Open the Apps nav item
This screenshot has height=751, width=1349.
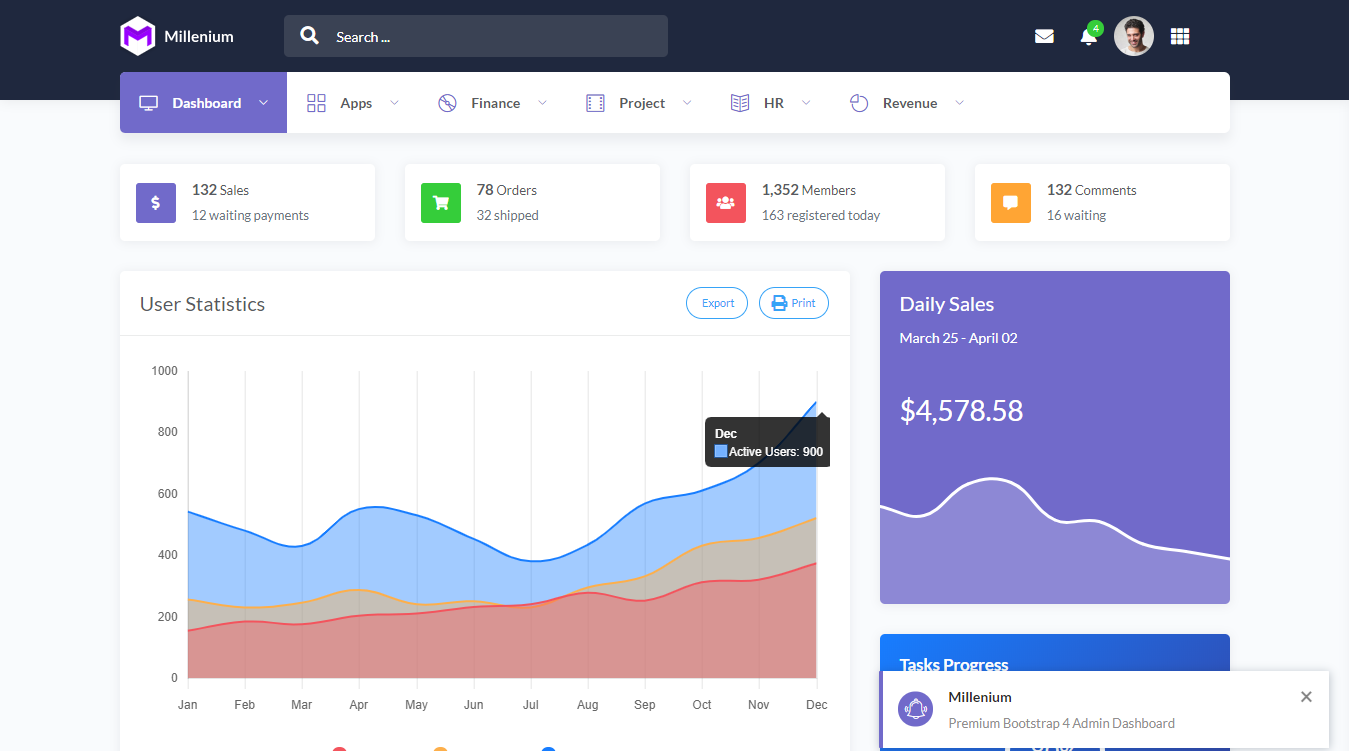[353, 103]
